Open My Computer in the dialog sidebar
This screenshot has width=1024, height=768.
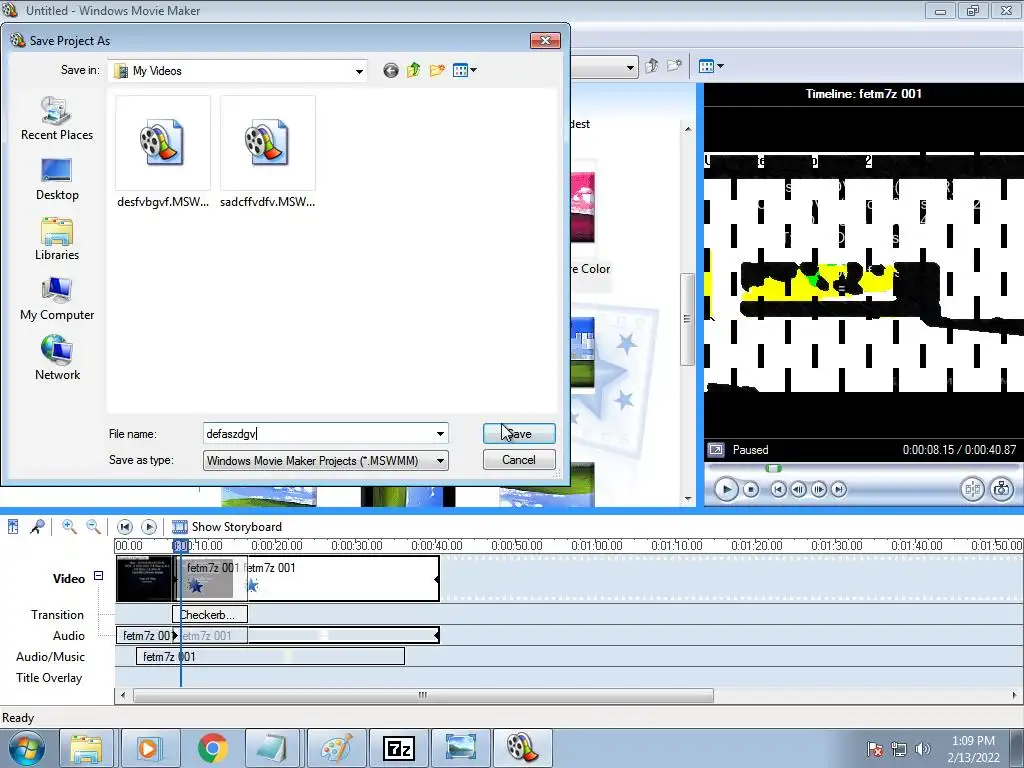(x=57, y=300)
